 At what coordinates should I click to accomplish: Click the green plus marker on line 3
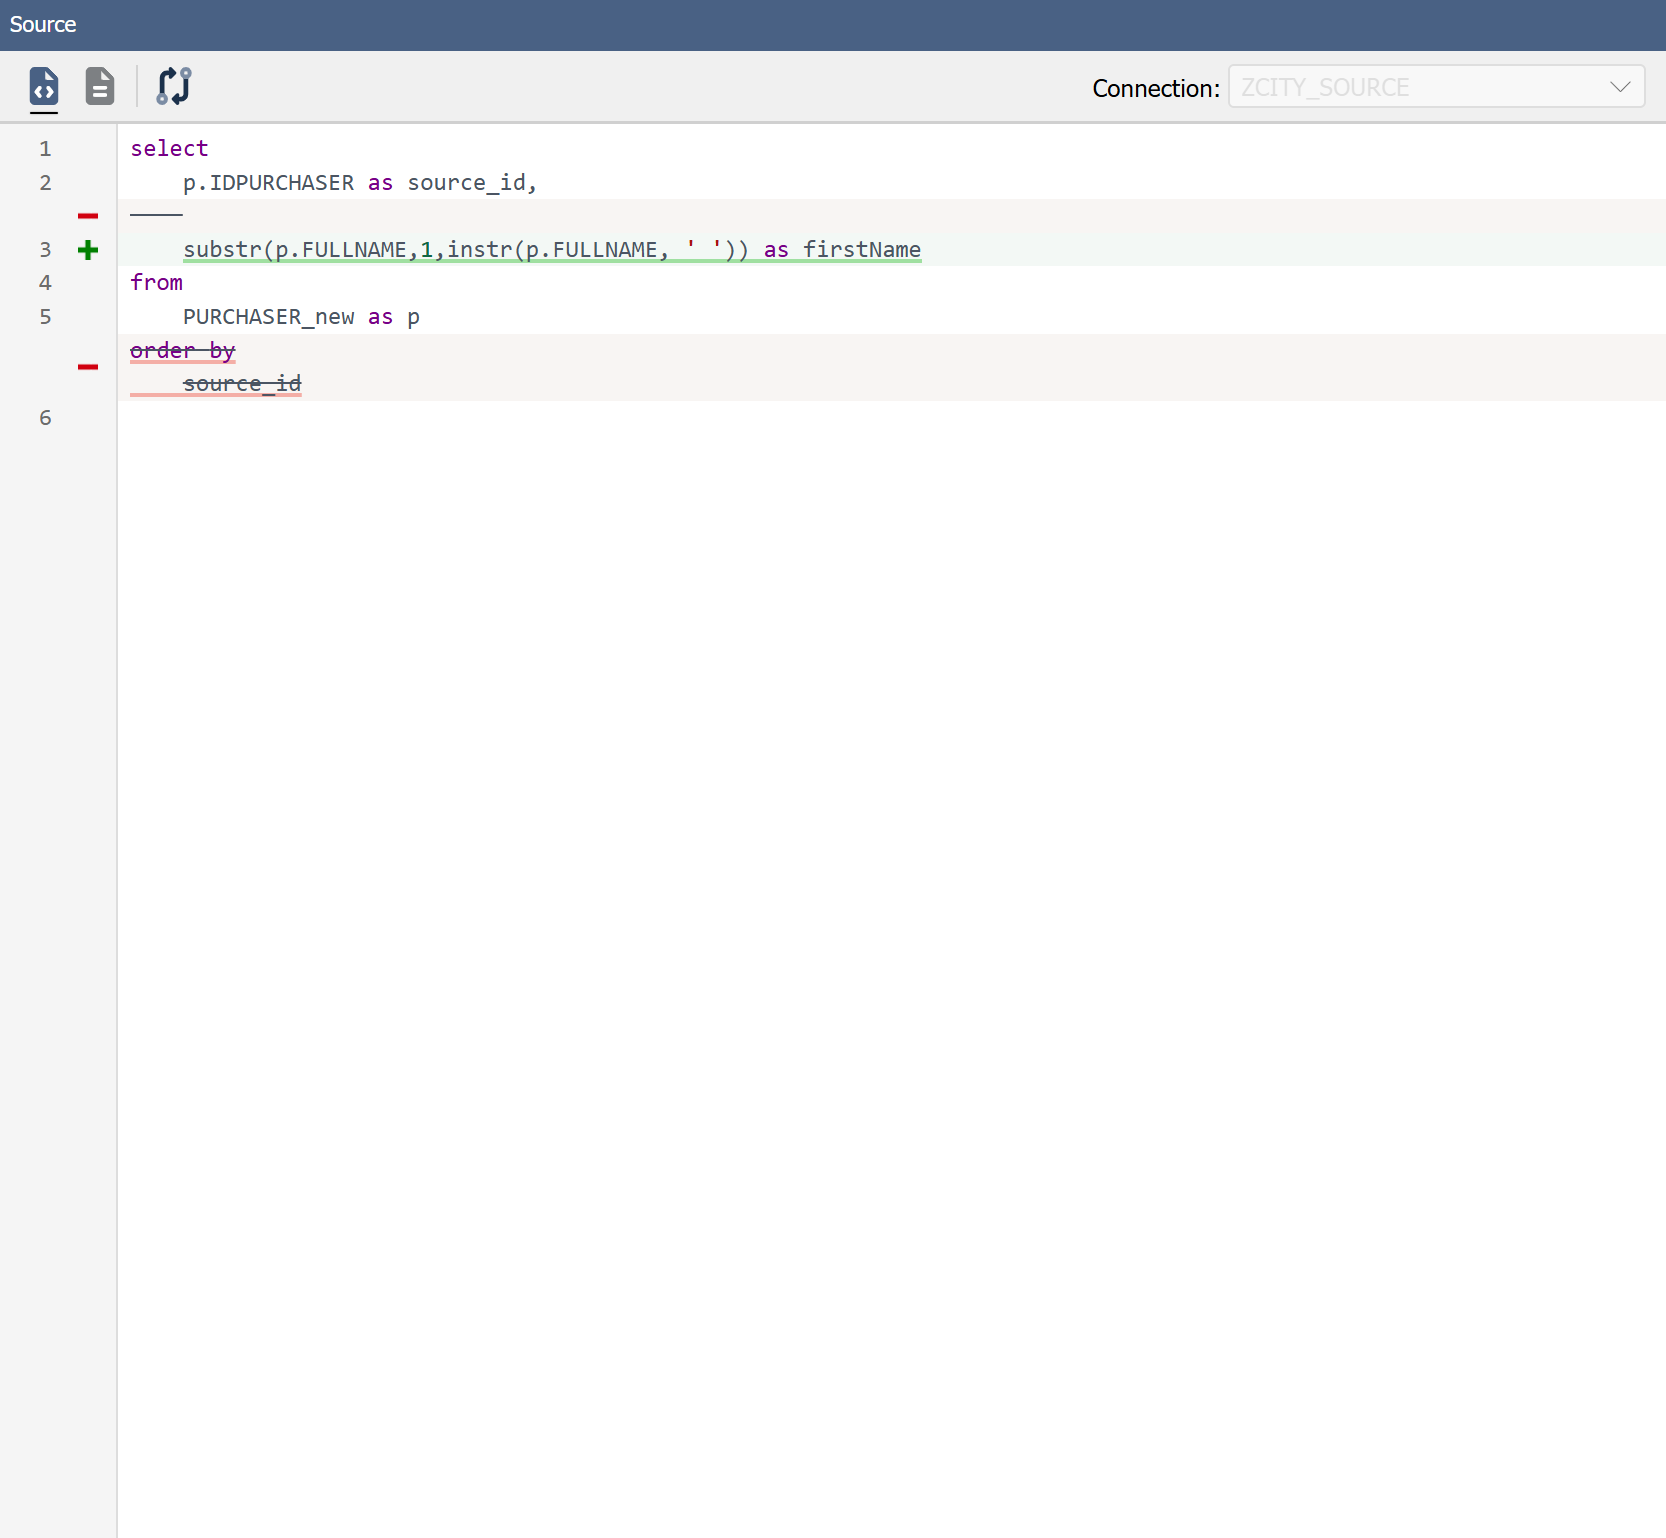tap(88, 250)
